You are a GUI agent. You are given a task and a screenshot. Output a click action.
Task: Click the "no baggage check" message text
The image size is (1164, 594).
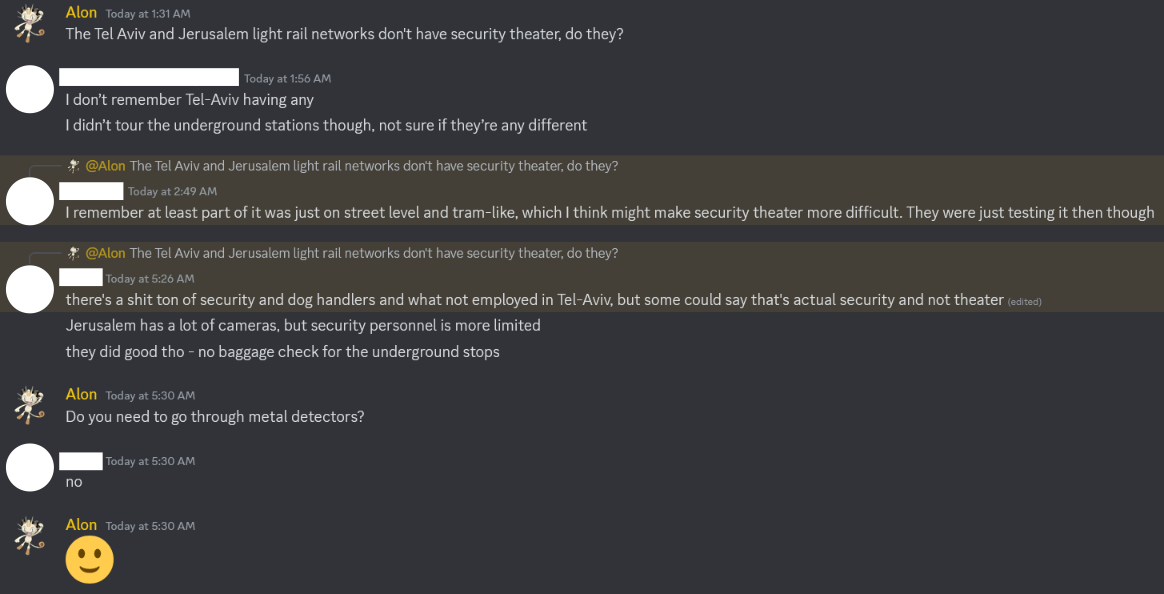coord(282,352)
